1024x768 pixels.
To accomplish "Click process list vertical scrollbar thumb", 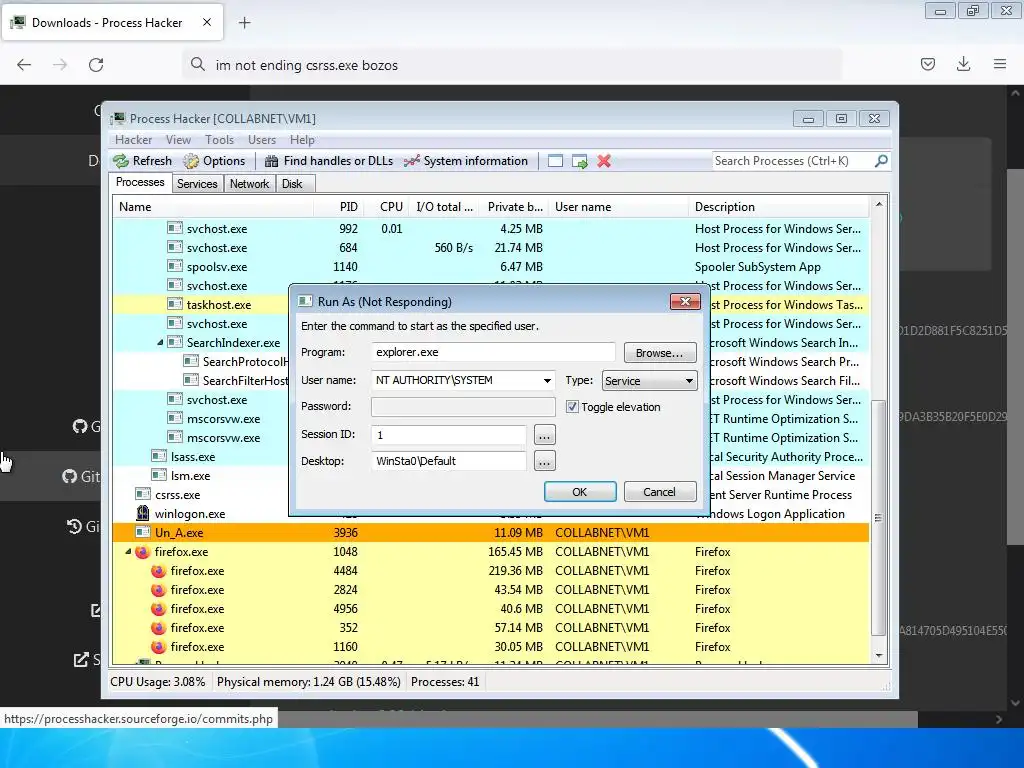I will (x=879, y=518).
